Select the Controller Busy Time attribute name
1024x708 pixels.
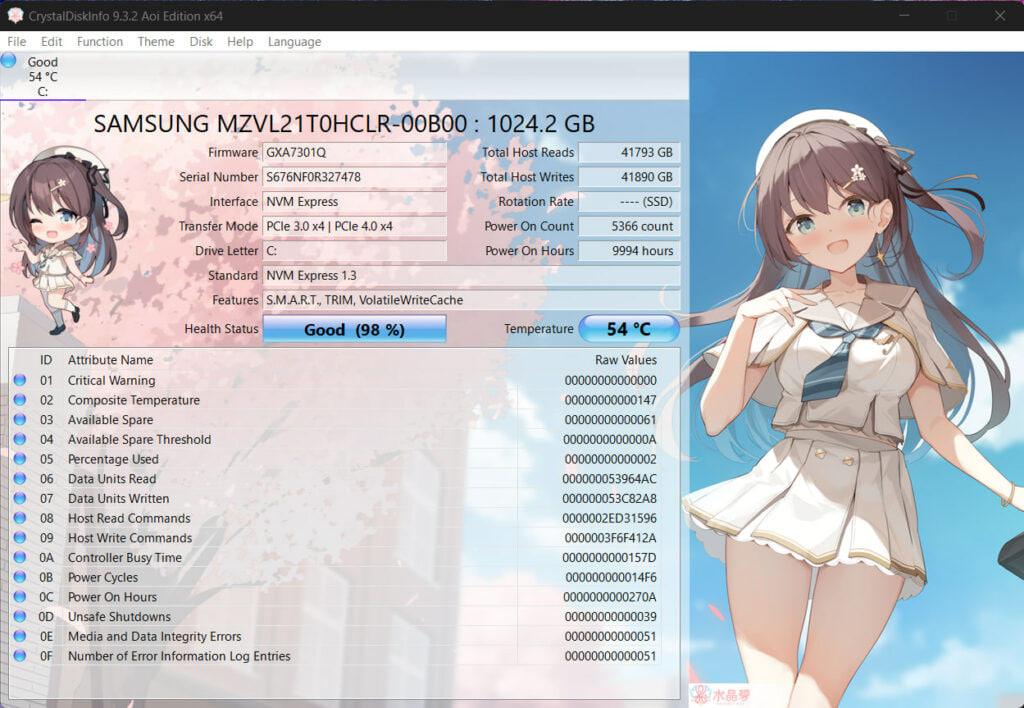(125, 558)
